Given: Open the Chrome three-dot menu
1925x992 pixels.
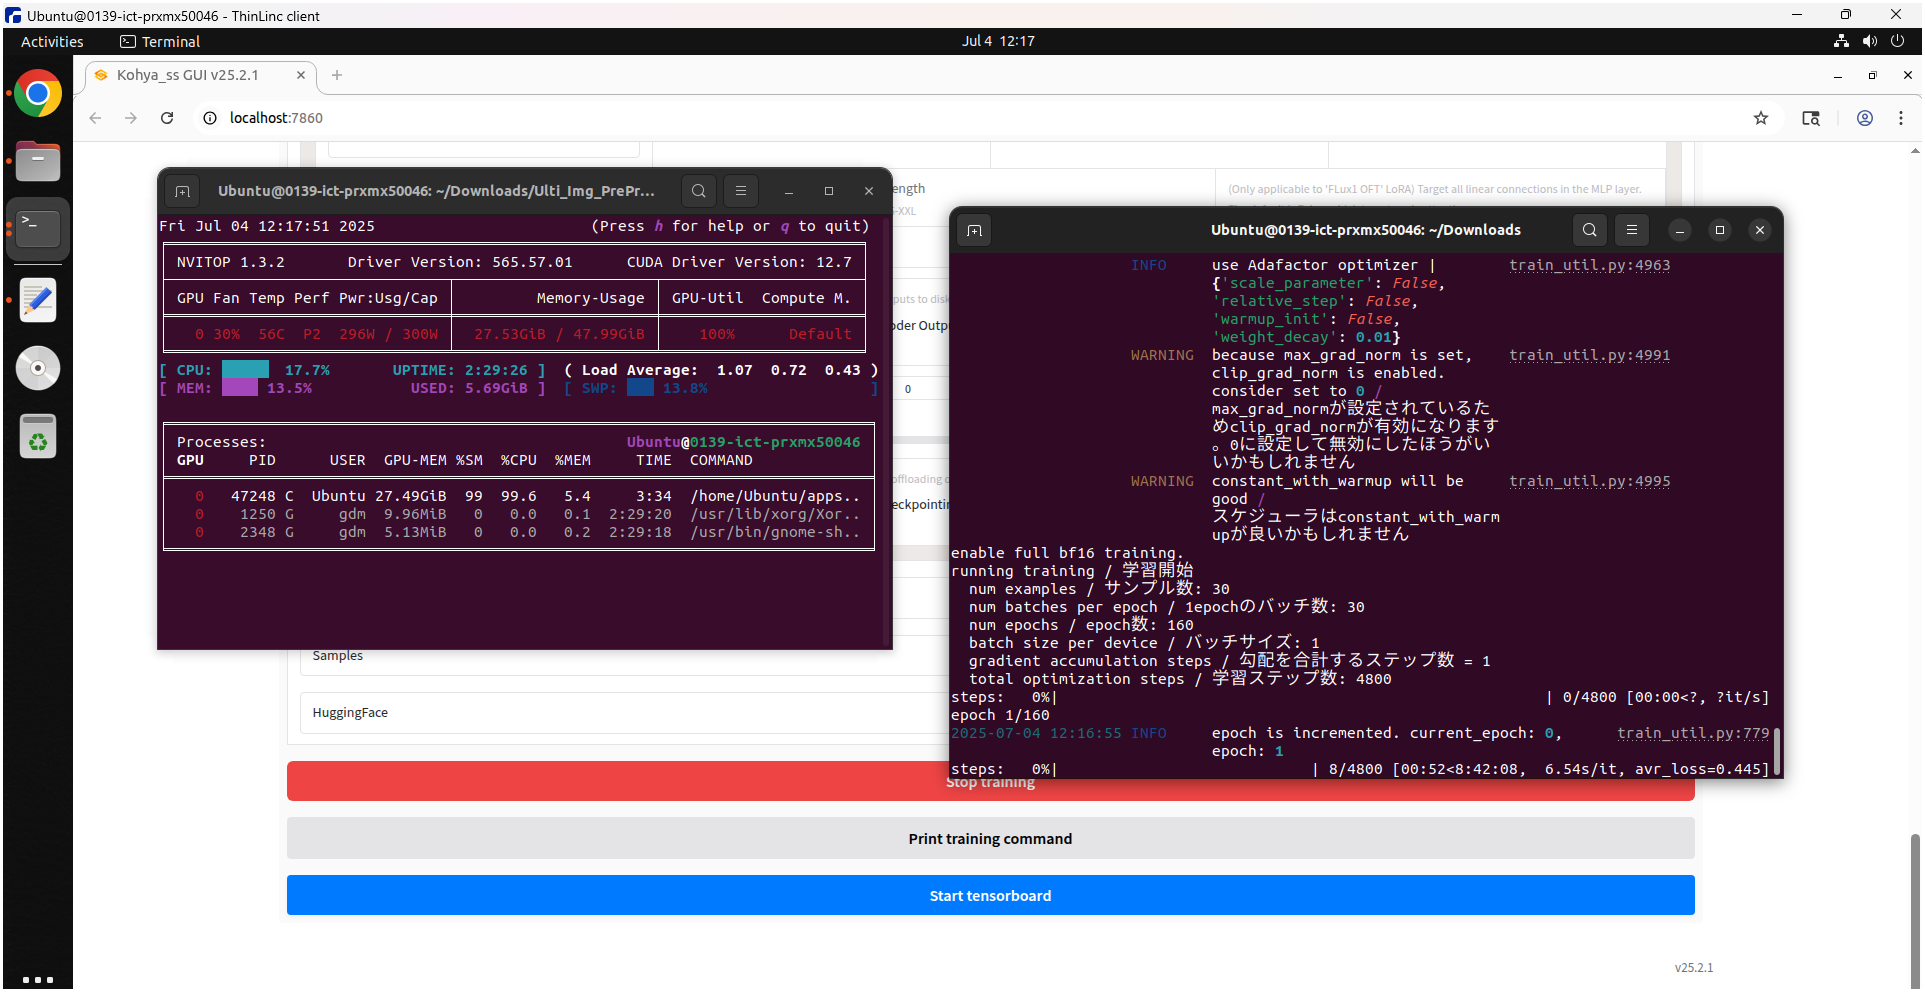Looking at the screenshot, I should coord(1901,118).
